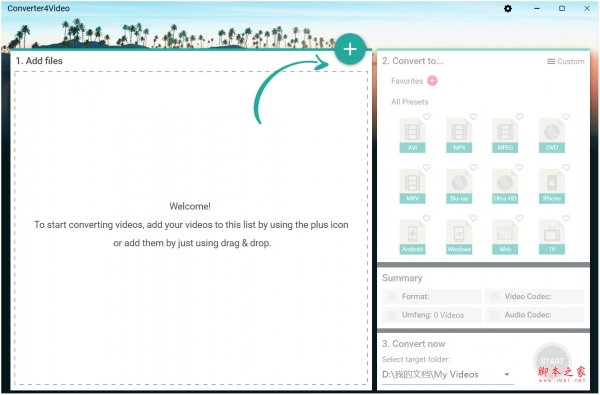Favorite the MP4 preset heart
The width and height of the screenshot is (600, 395).
[473, 117]
